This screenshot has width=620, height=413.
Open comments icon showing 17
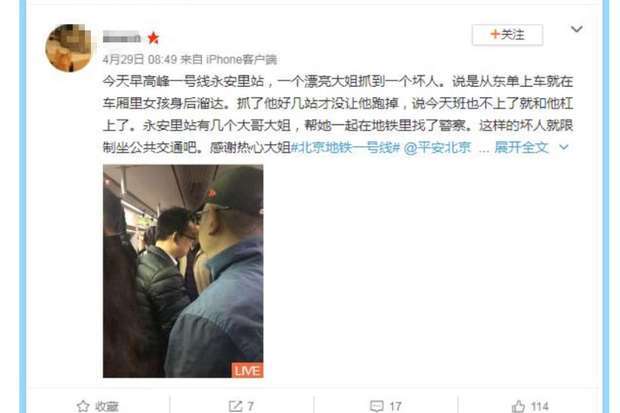[x=376, y=406]
